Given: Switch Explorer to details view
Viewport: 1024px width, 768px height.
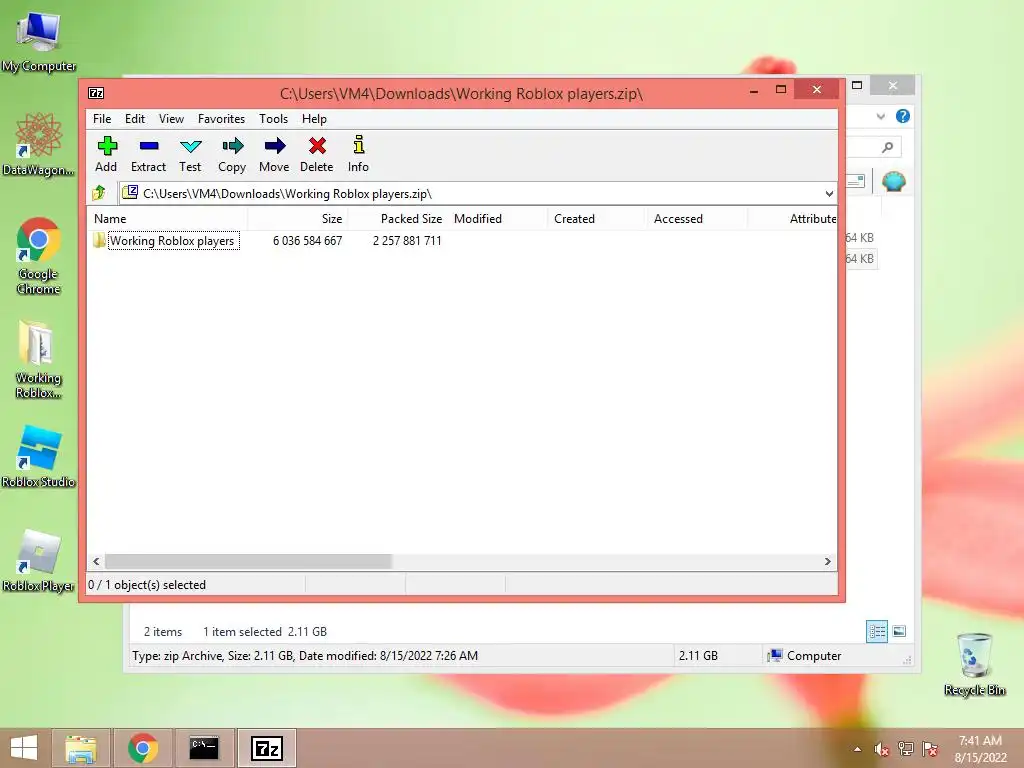Looking at the screenshot, I should (877, 632).
